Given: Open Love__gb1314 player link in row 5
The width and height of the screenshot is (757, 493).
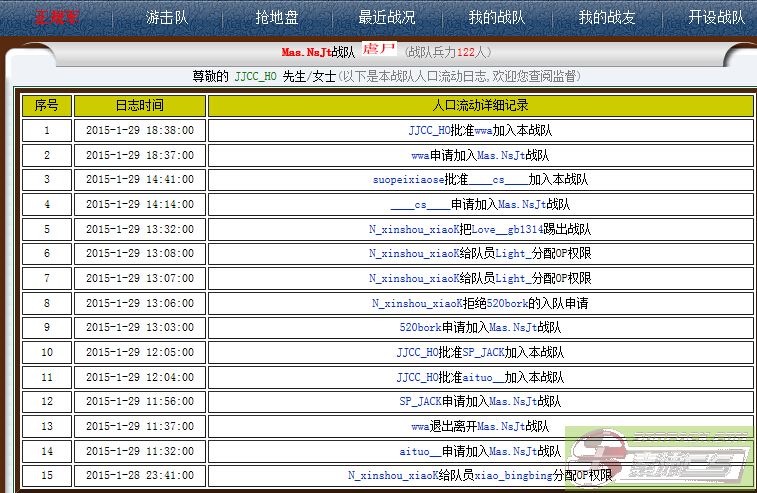Looking at the screenshot, I should pos(510,229).
